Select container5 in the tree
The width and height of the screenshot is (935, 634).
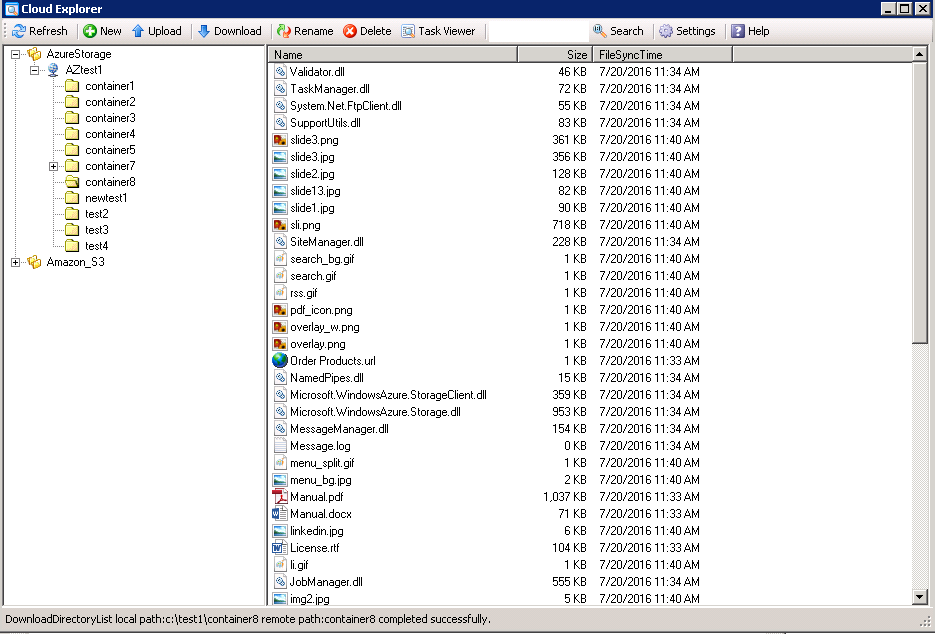pyautogui.click(x=110, y=150)
